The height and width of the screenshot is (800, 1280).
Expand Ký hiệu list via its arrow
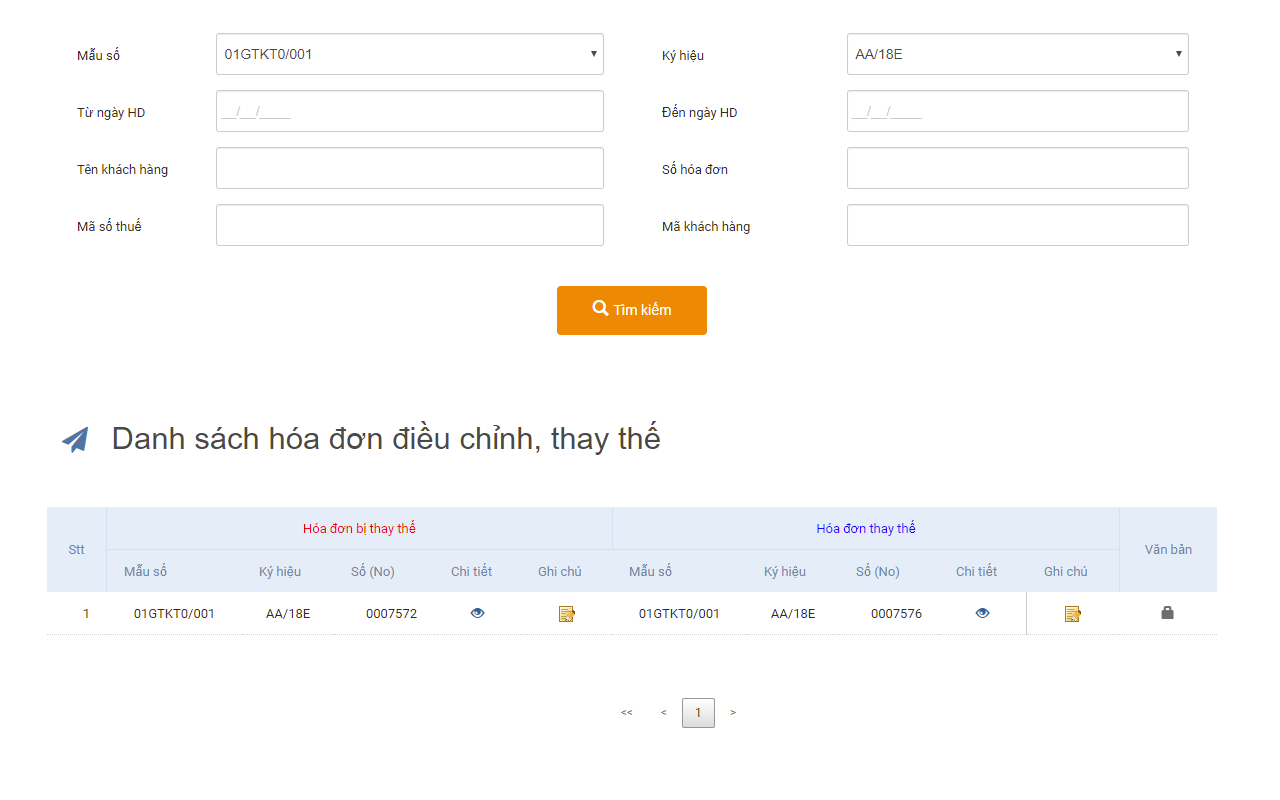pos(1178,54)
